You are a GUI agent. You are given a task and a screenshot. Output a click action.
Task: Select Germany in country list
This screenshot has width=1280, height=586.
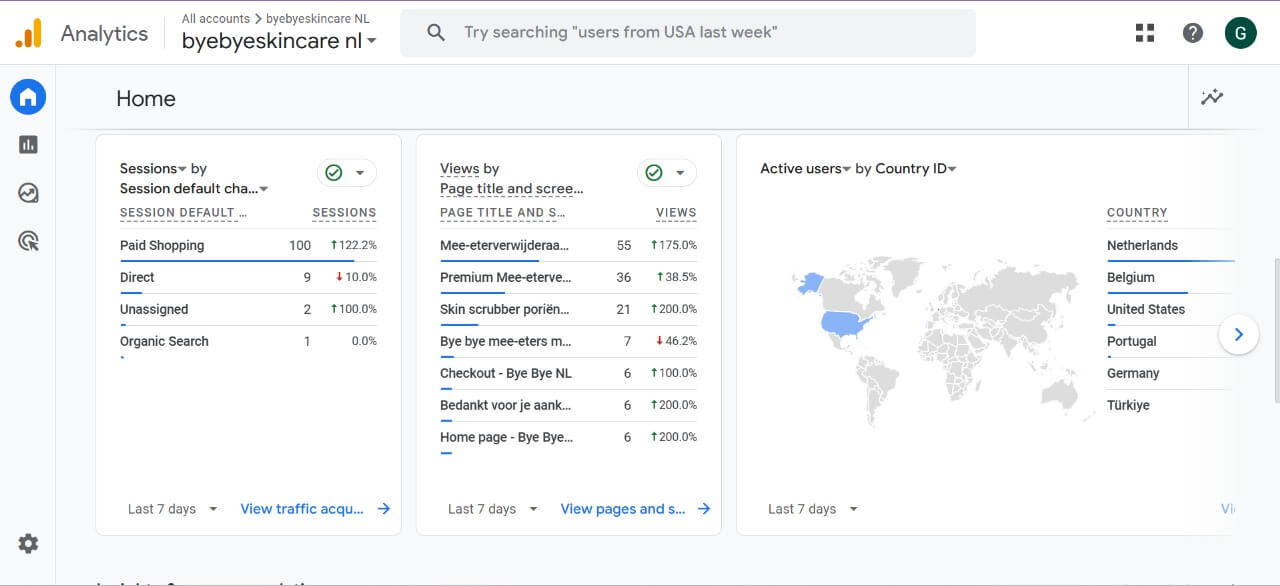[1133, 373]
